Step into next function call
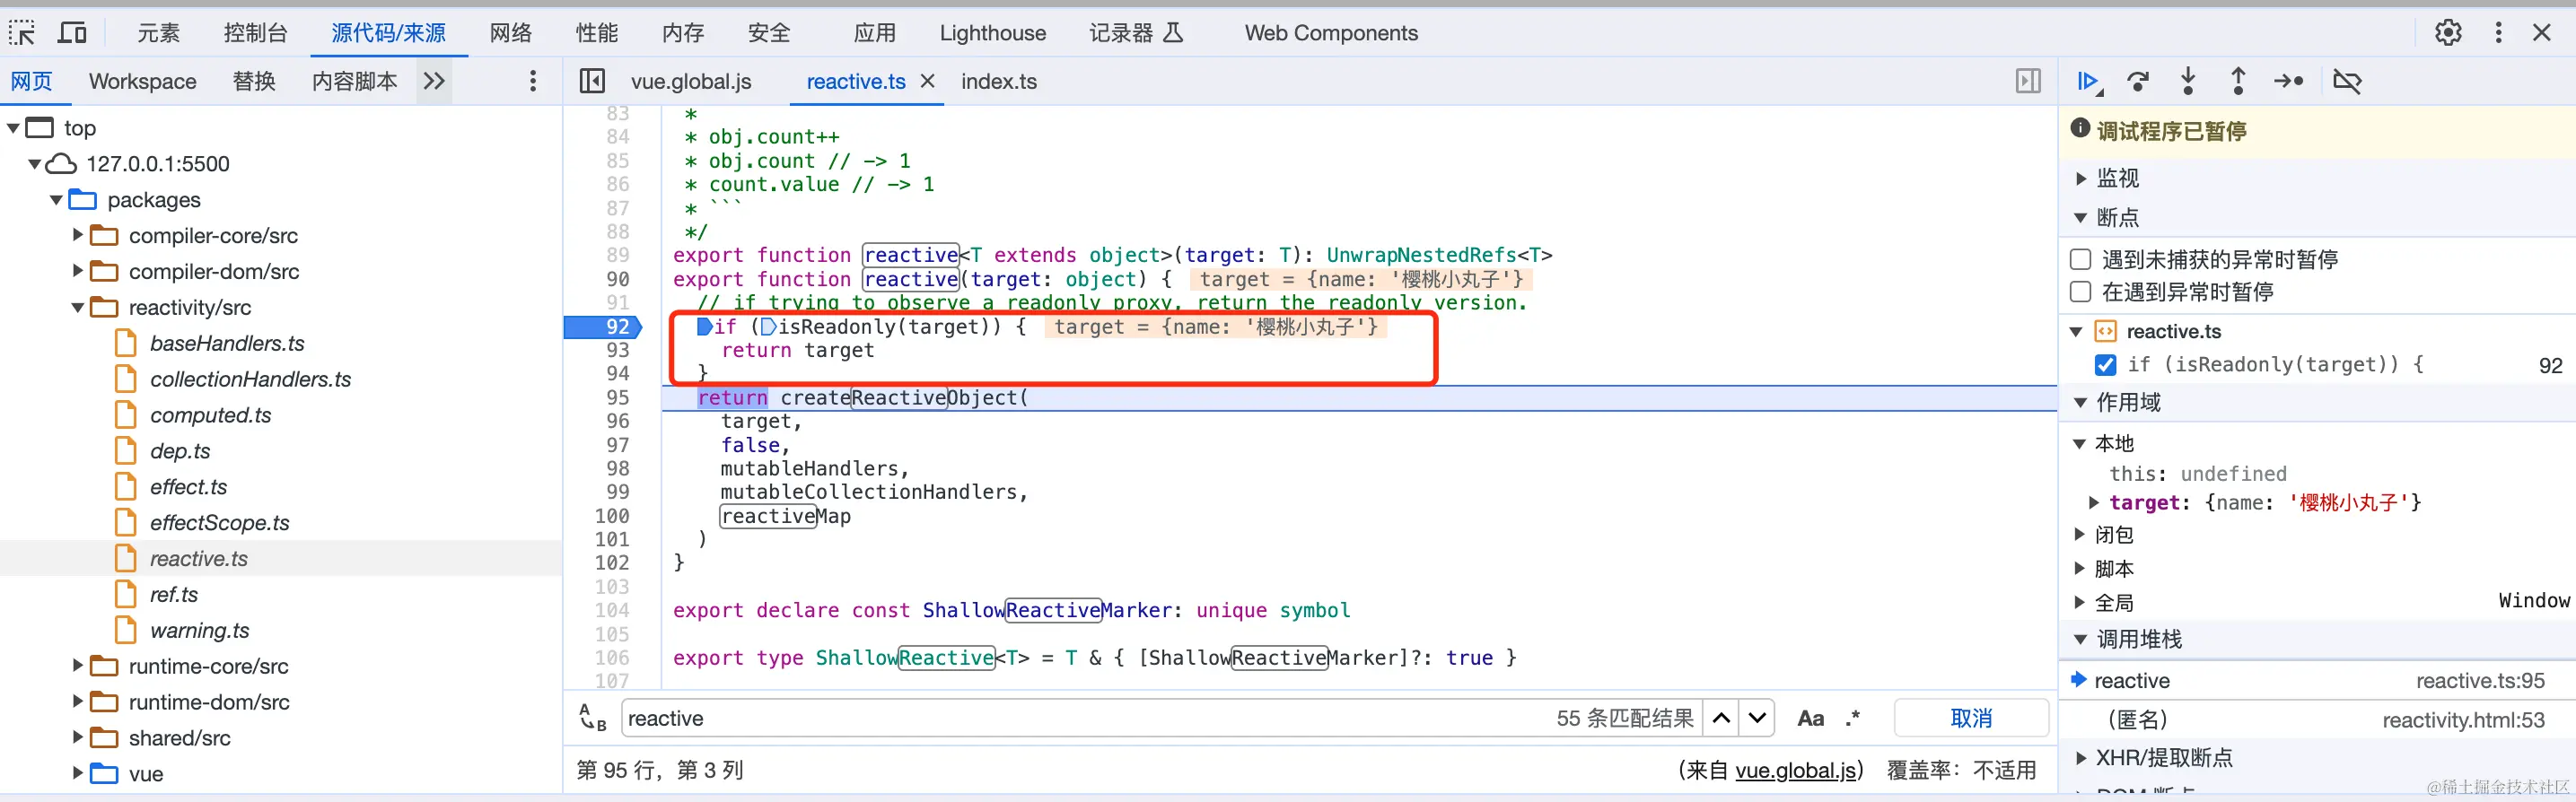Image resolution: width=2576 pixels, height=802 pixels. pos(2188,81)
